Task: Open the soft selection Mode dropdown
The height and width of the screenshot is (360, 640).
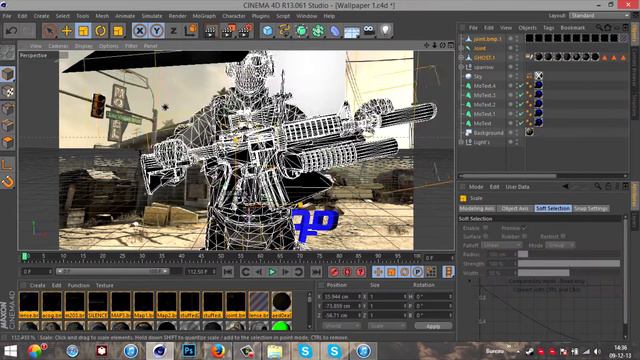Action: point(560,245)
